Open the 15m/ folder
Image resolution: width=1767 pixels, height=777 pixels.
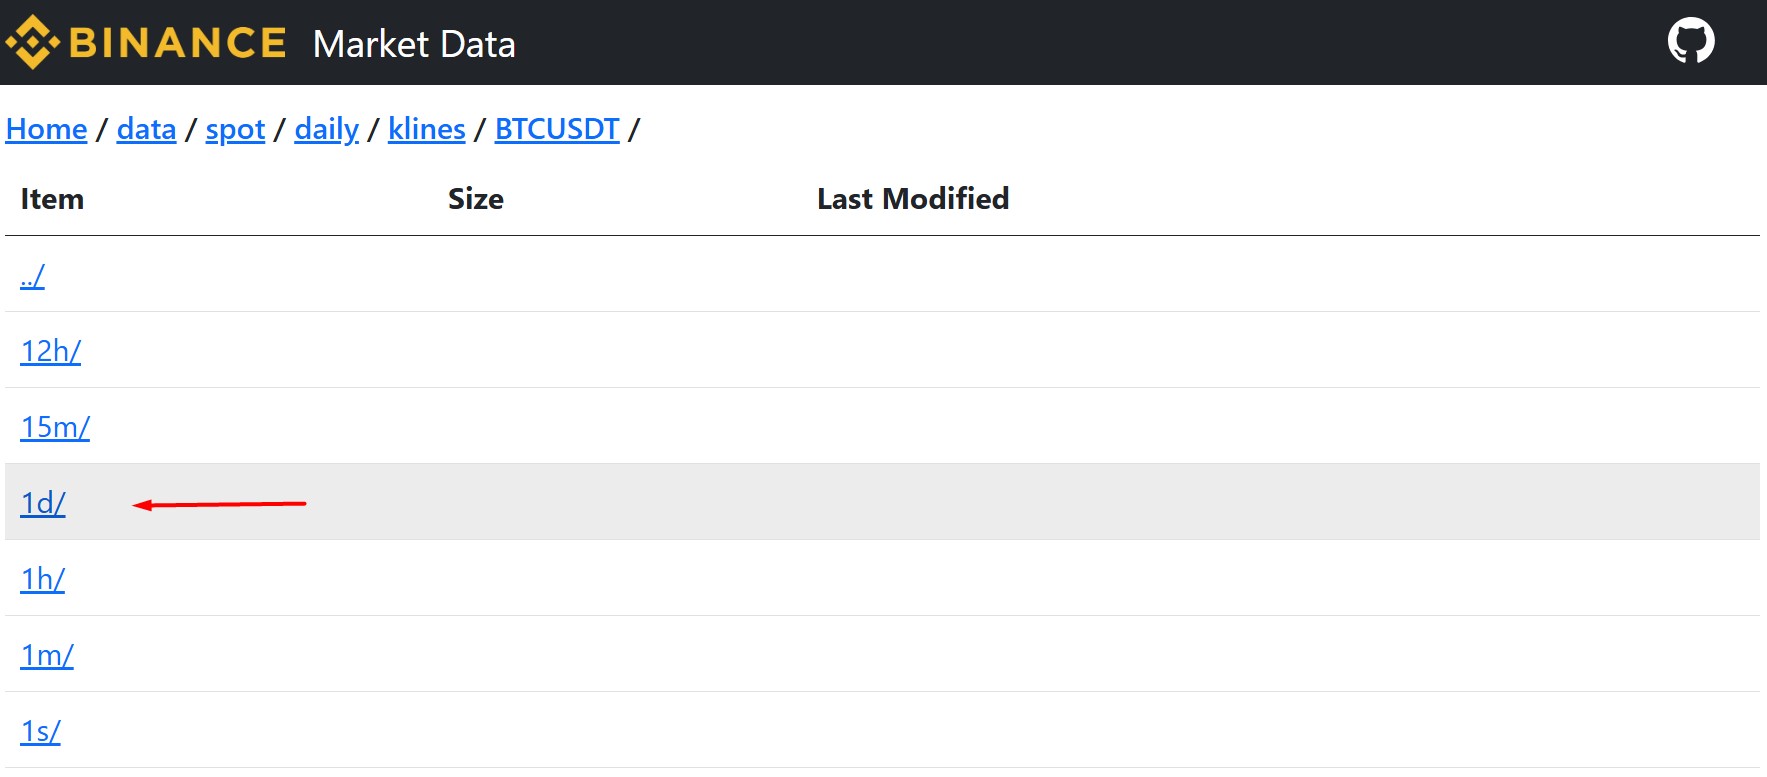tap(55, 427)
